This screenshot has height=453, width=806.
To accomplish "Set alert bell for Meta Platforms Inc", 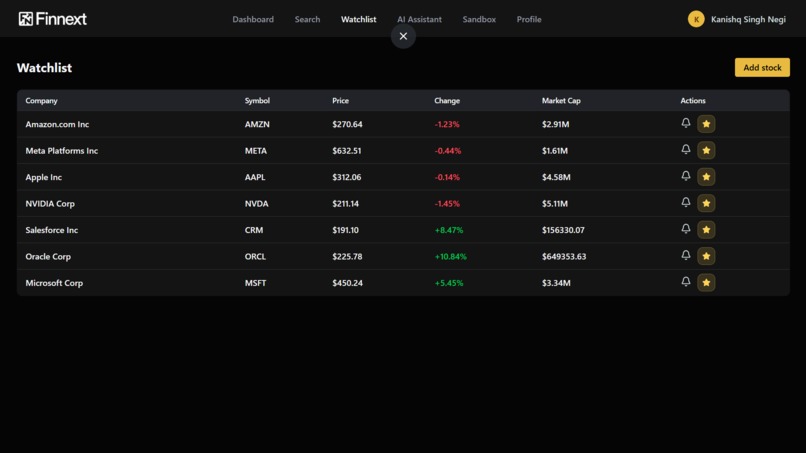I will 686,149.
